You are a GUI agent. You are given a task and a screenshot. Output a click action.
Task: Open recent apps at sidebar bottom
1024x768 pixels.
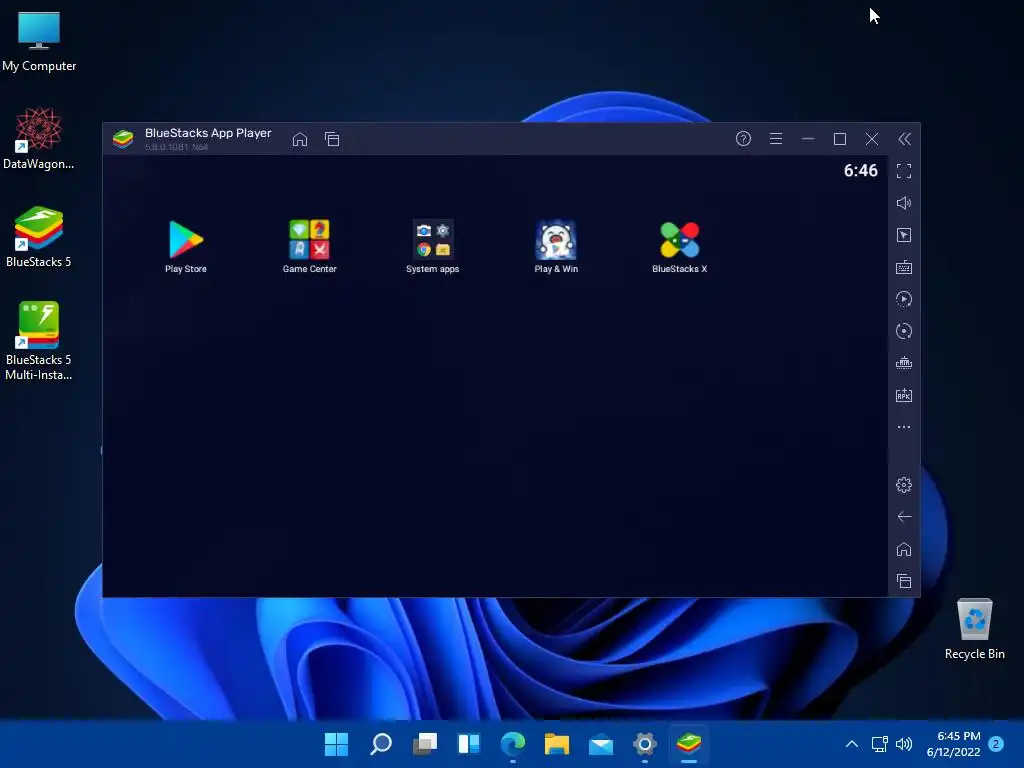pos(904,581)
